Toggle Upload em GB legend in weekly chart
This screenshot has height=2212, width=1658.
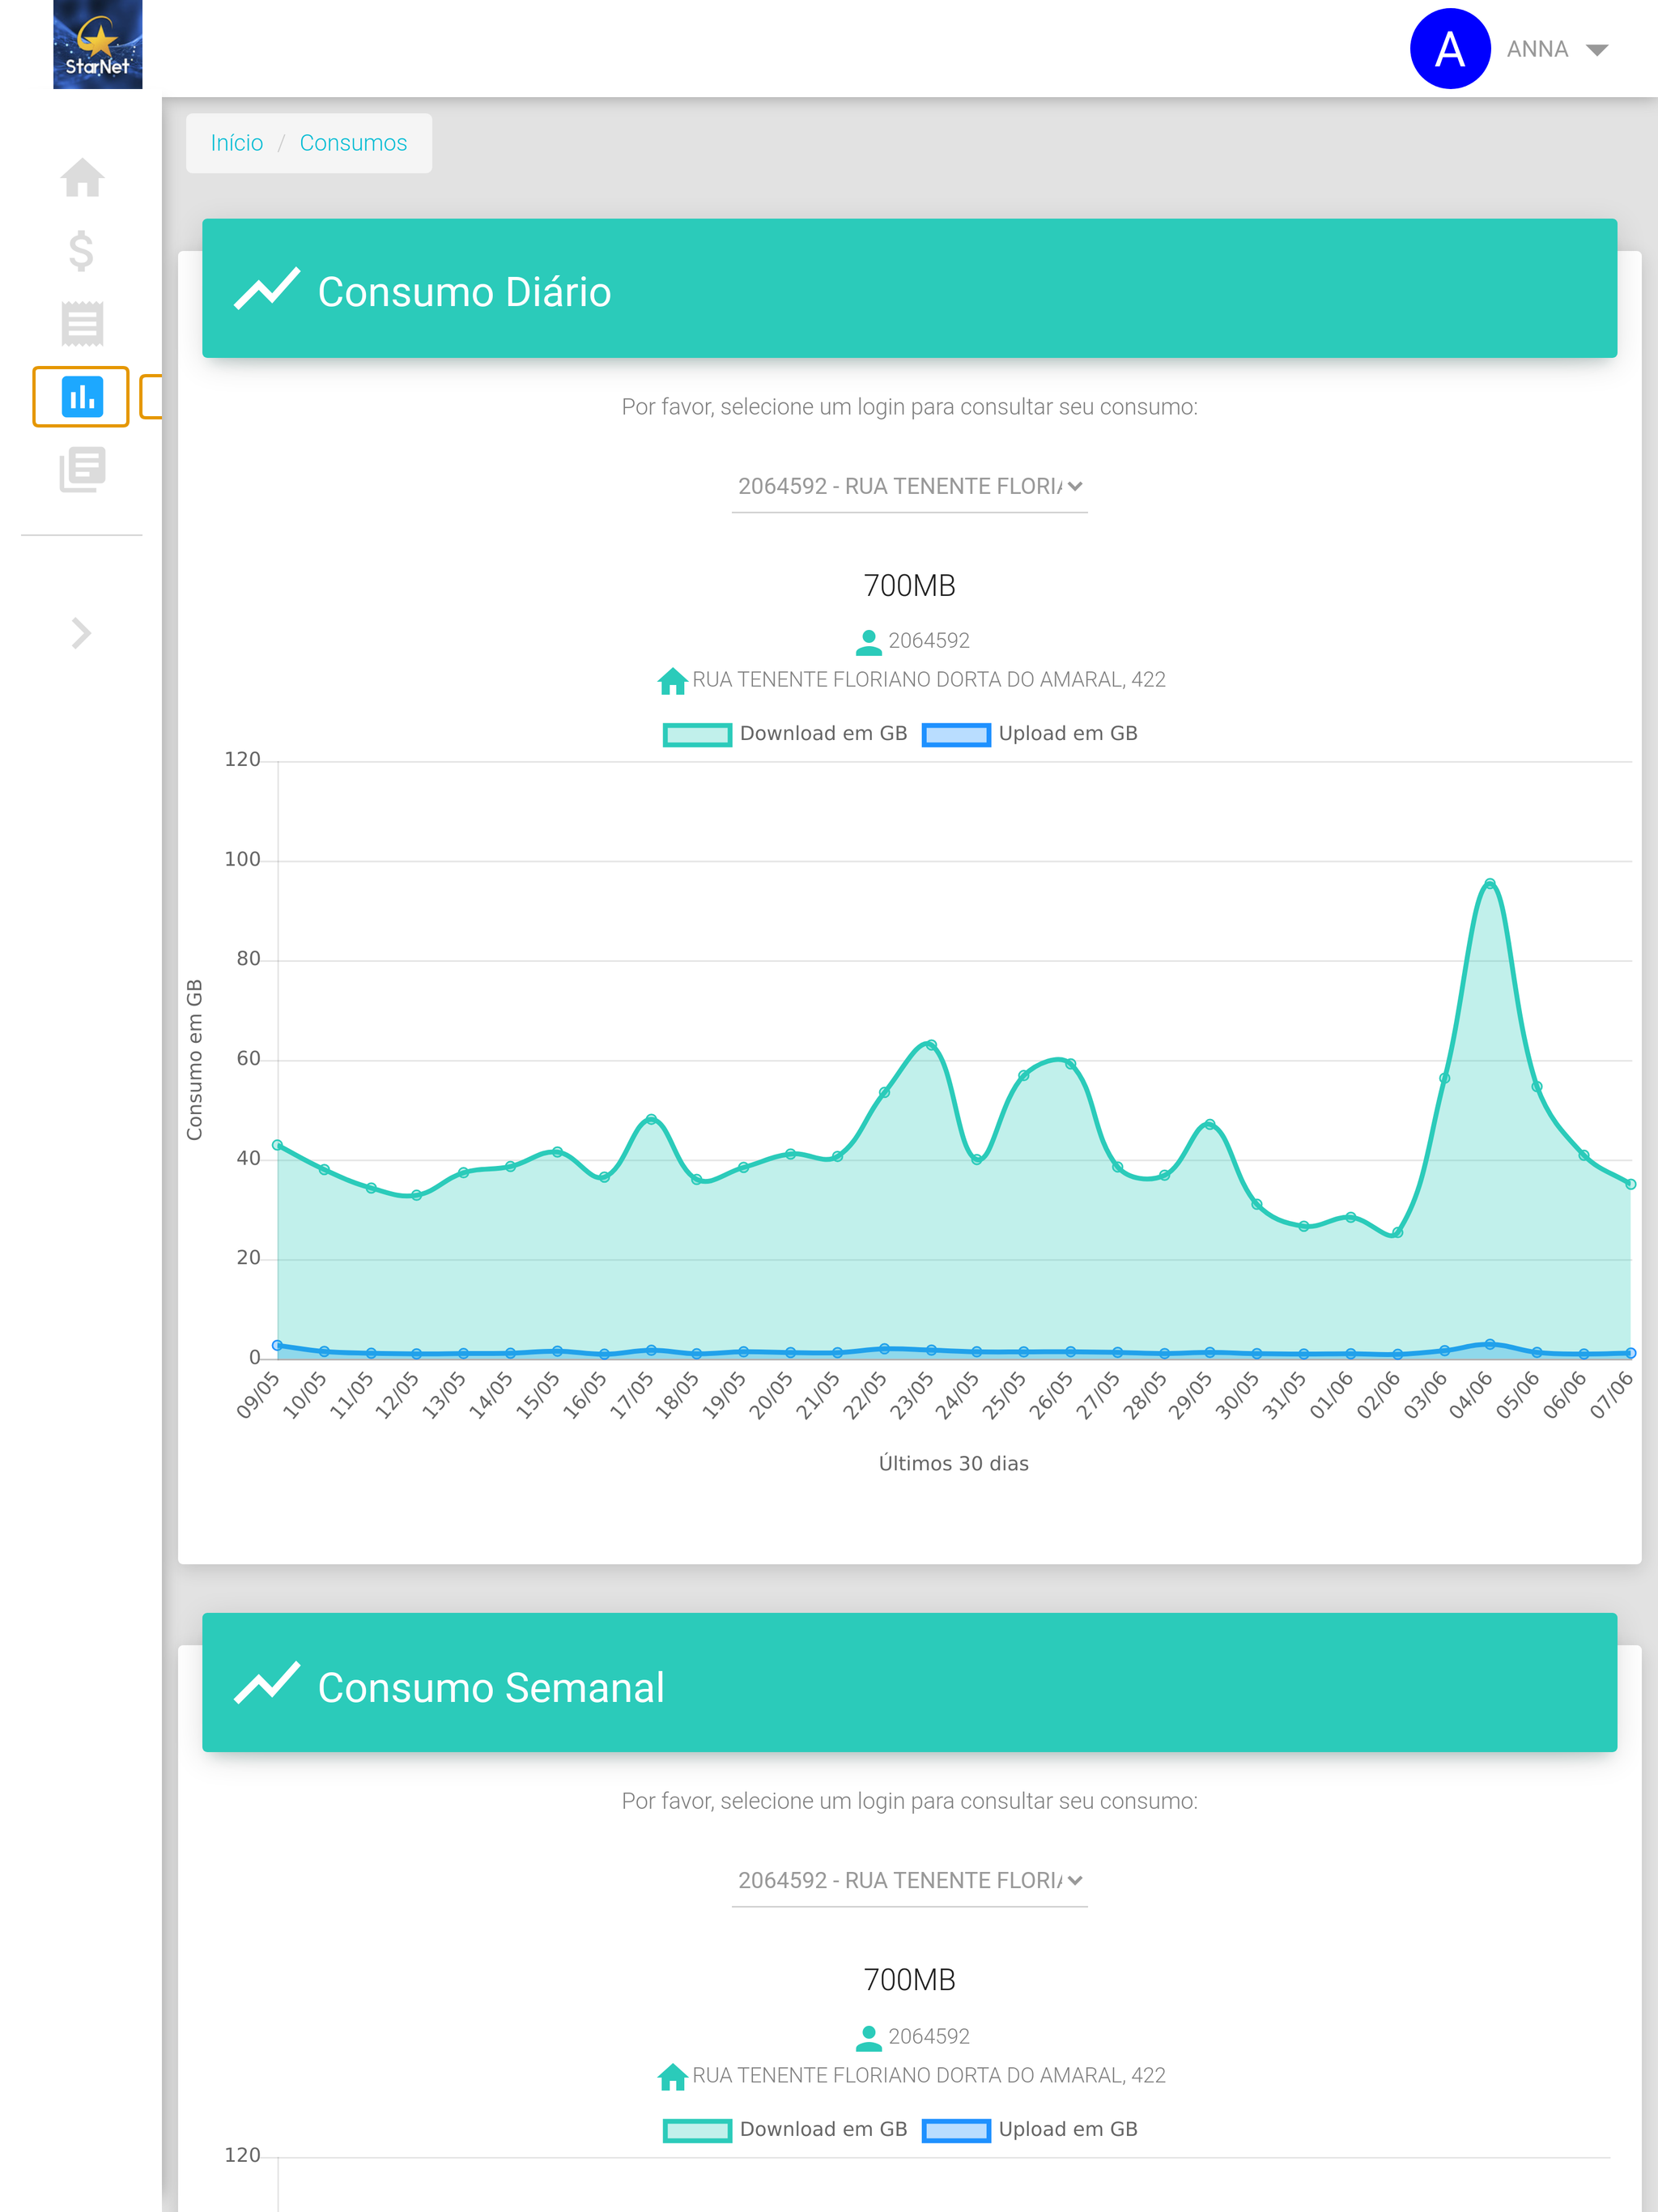click(1030, 2130)
